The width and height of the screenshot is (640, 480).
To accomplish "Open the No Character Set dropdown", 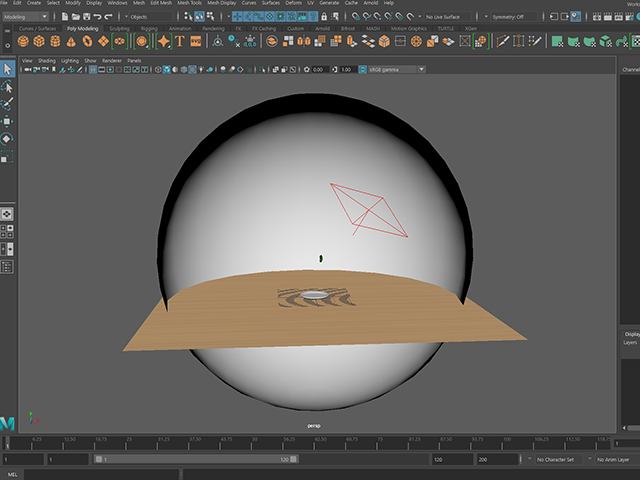I will pyautogui.click(x=559, y=460).
